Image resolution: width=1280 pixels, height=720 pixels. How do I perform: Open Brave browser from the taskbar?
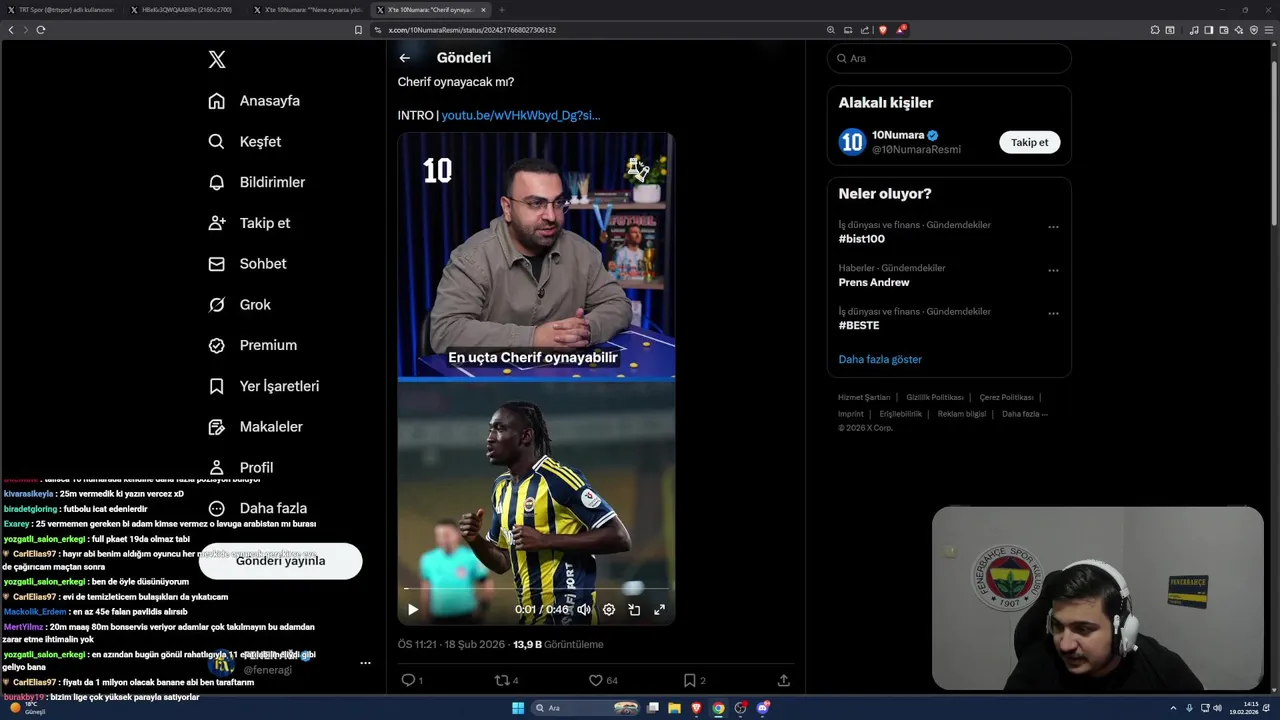click(696, 708)
